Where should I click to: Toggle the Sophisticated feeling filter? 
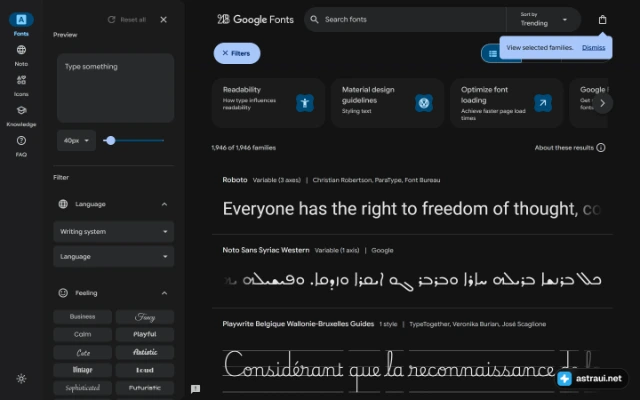pyautogui.click(x=82, y=388)
